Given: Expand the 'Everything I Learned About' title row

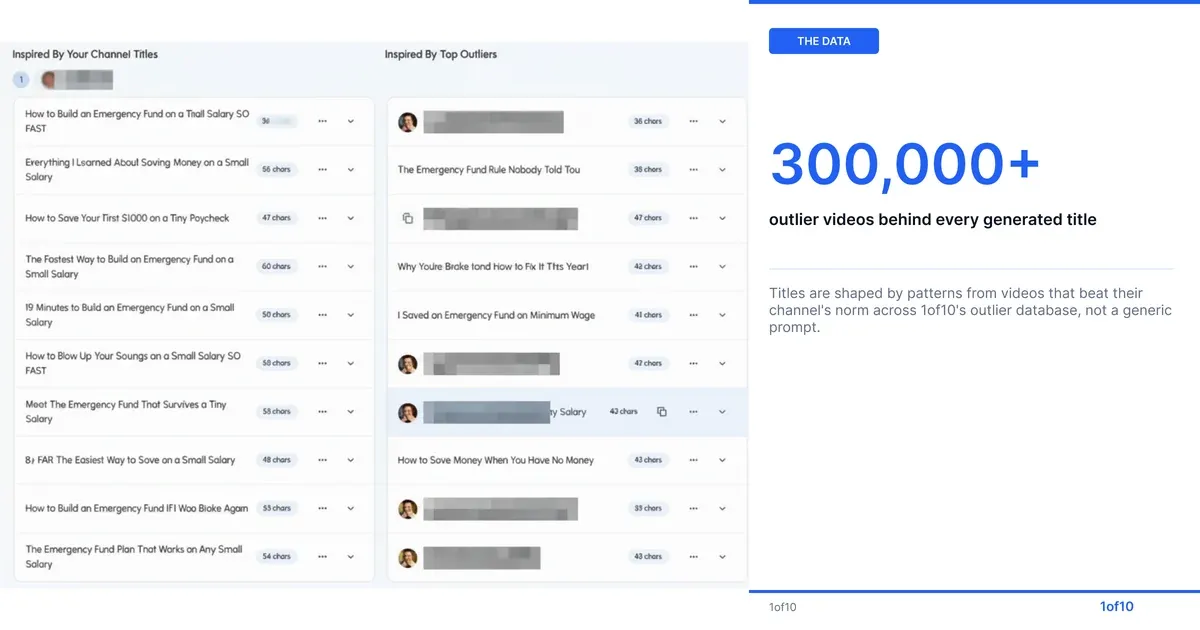Looking at the screenshot, I should 351,170.
